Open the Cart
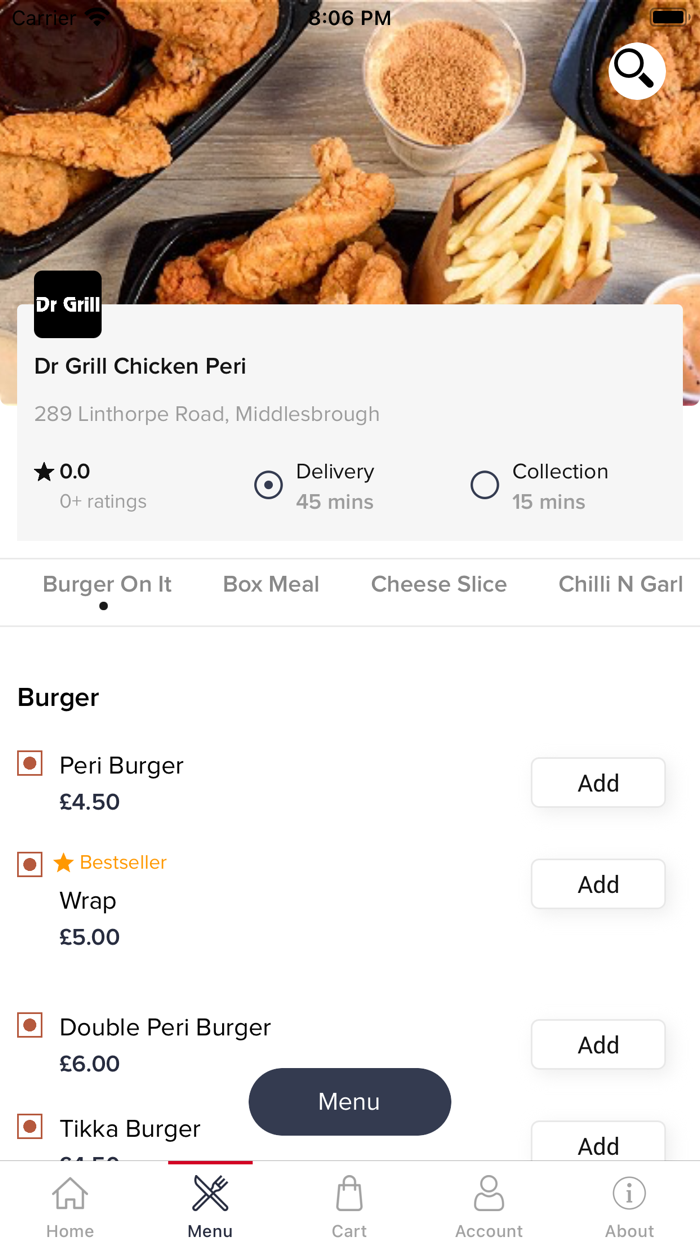 349,1203
